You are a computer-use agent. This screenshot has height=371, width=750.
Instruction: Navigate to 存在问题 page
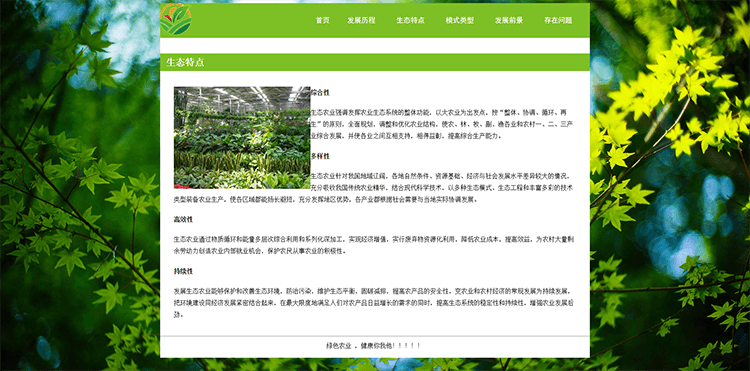tap(558, 21)
